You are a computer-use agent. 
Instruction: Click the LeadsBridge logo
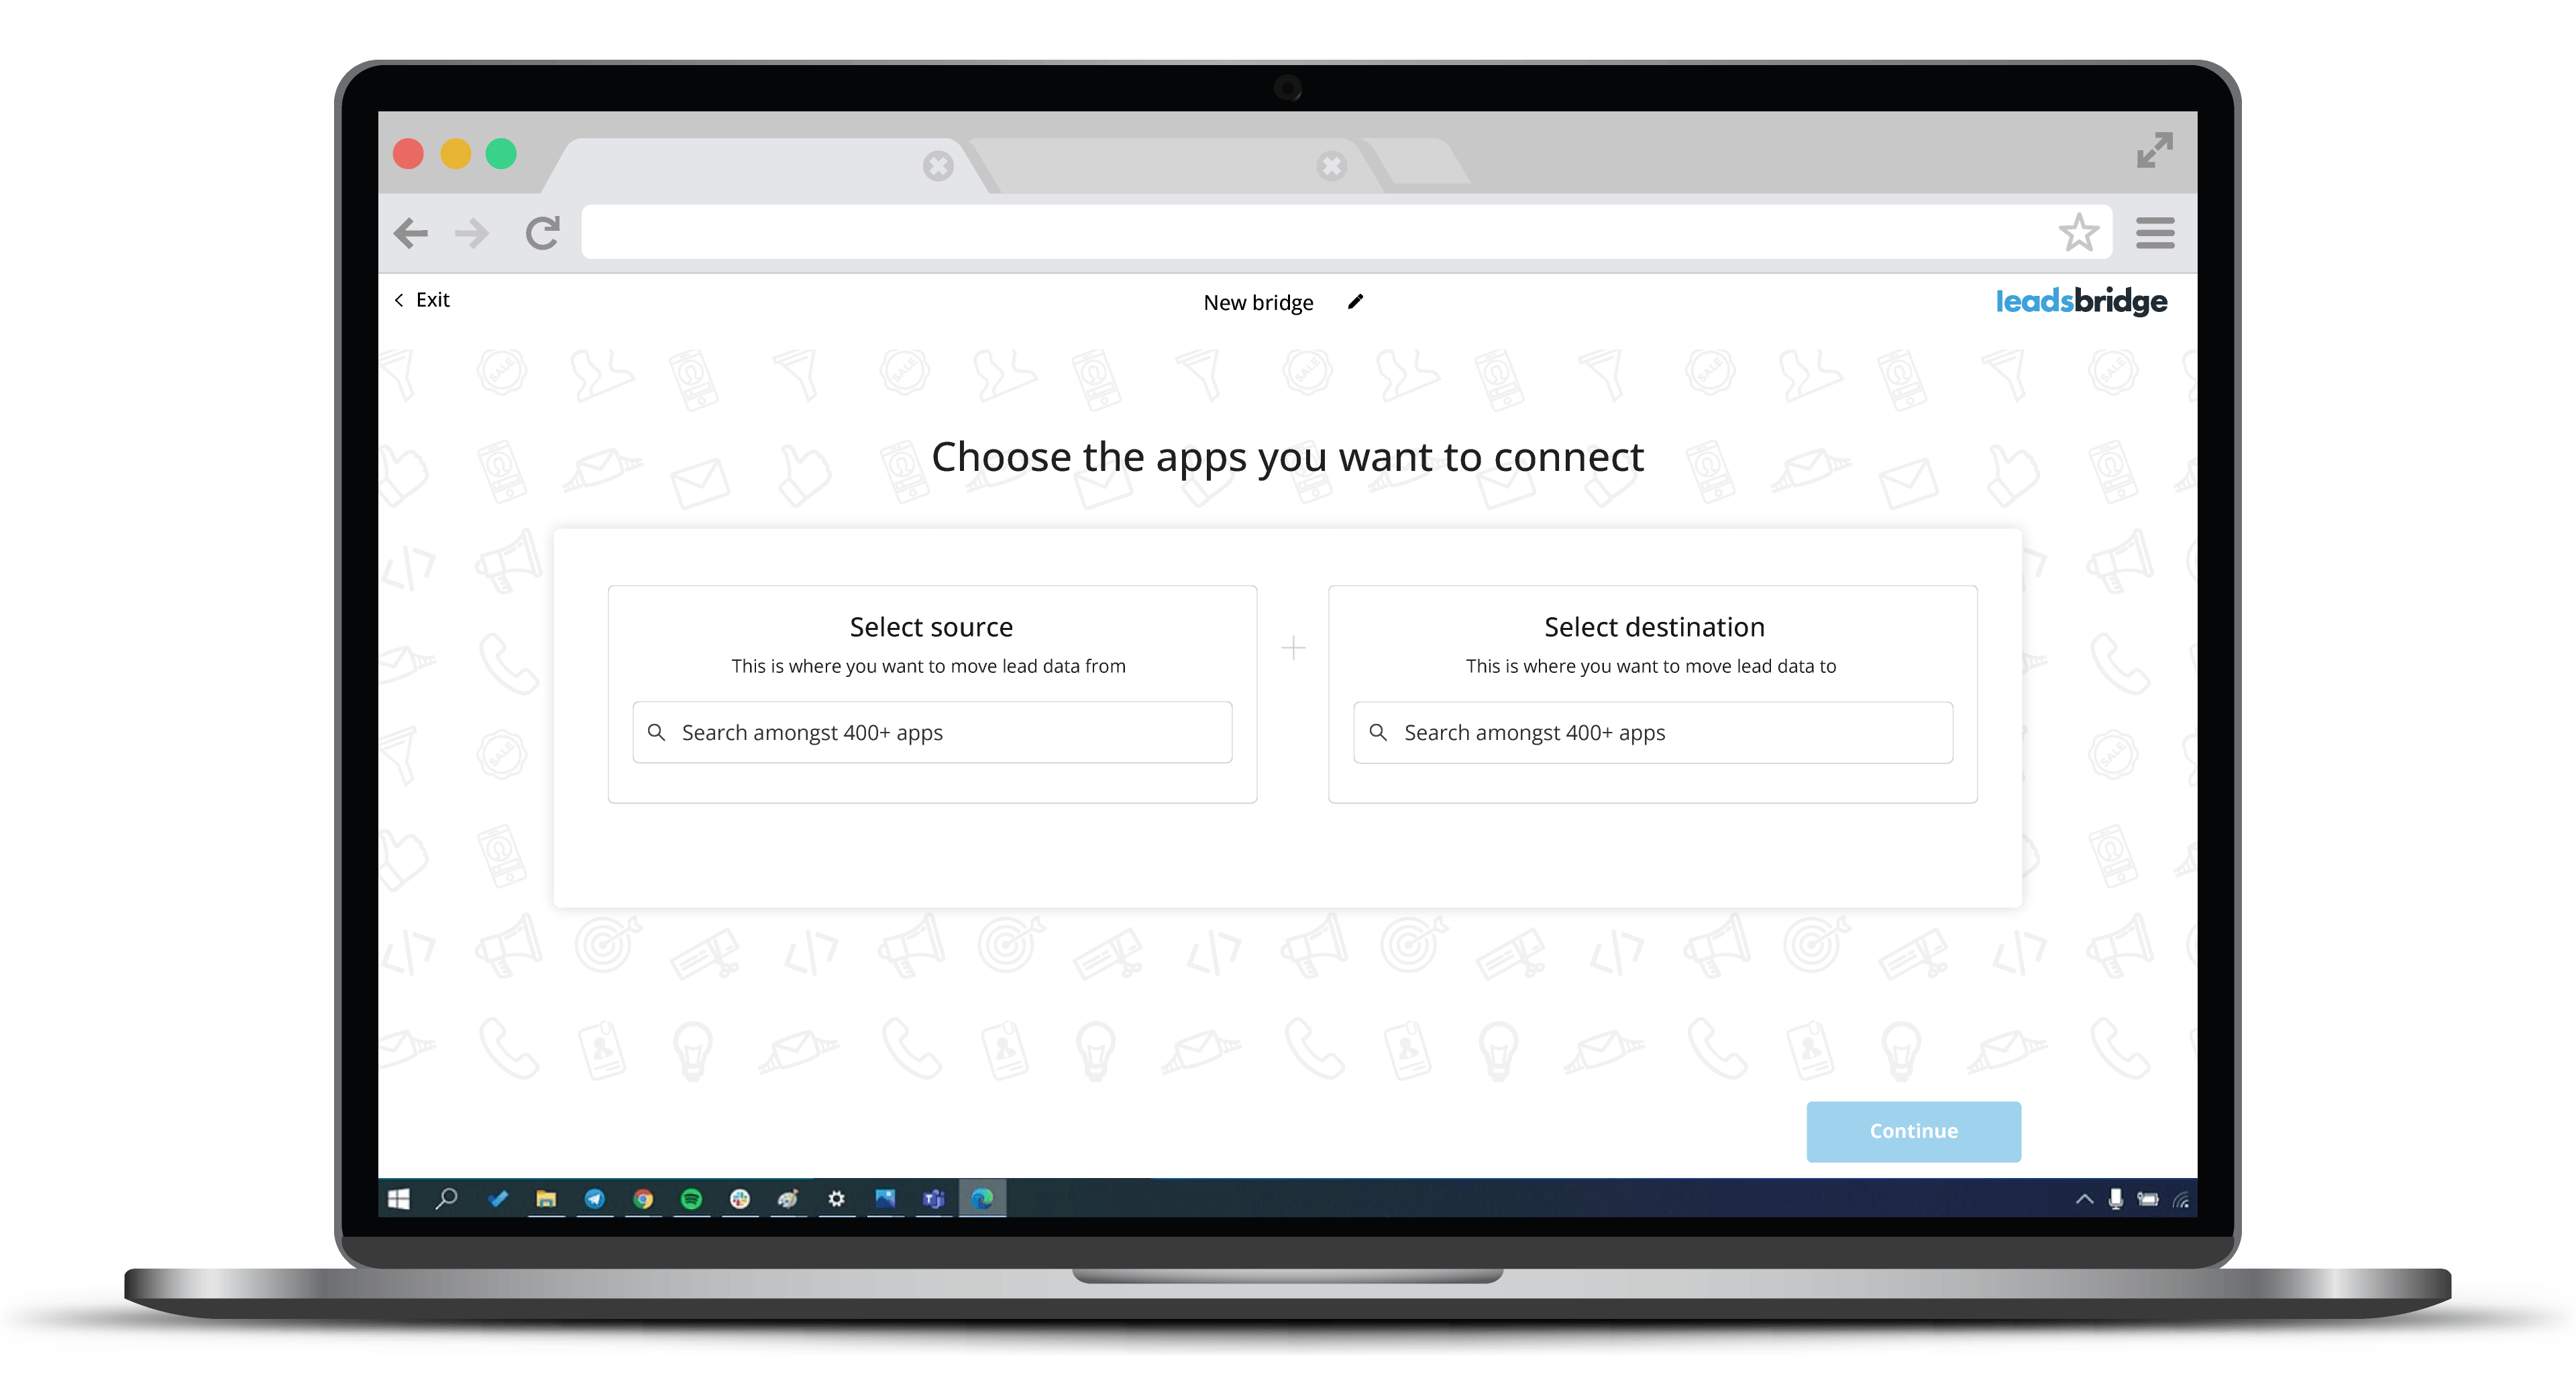point(2080,301)
